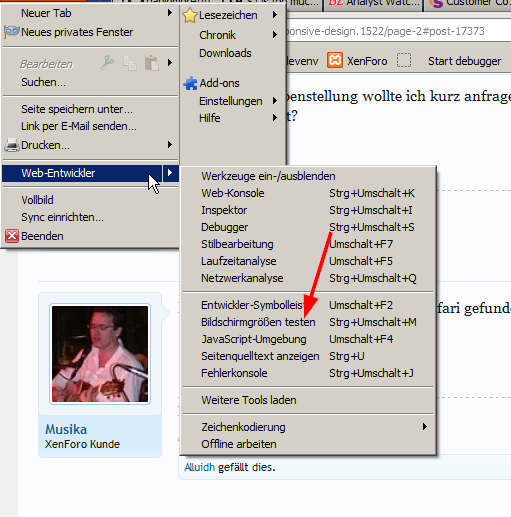The height and width of the screenshot is (517, 511).
Task: Select Laufzeitanalyse entry
Action: point(308,261)
